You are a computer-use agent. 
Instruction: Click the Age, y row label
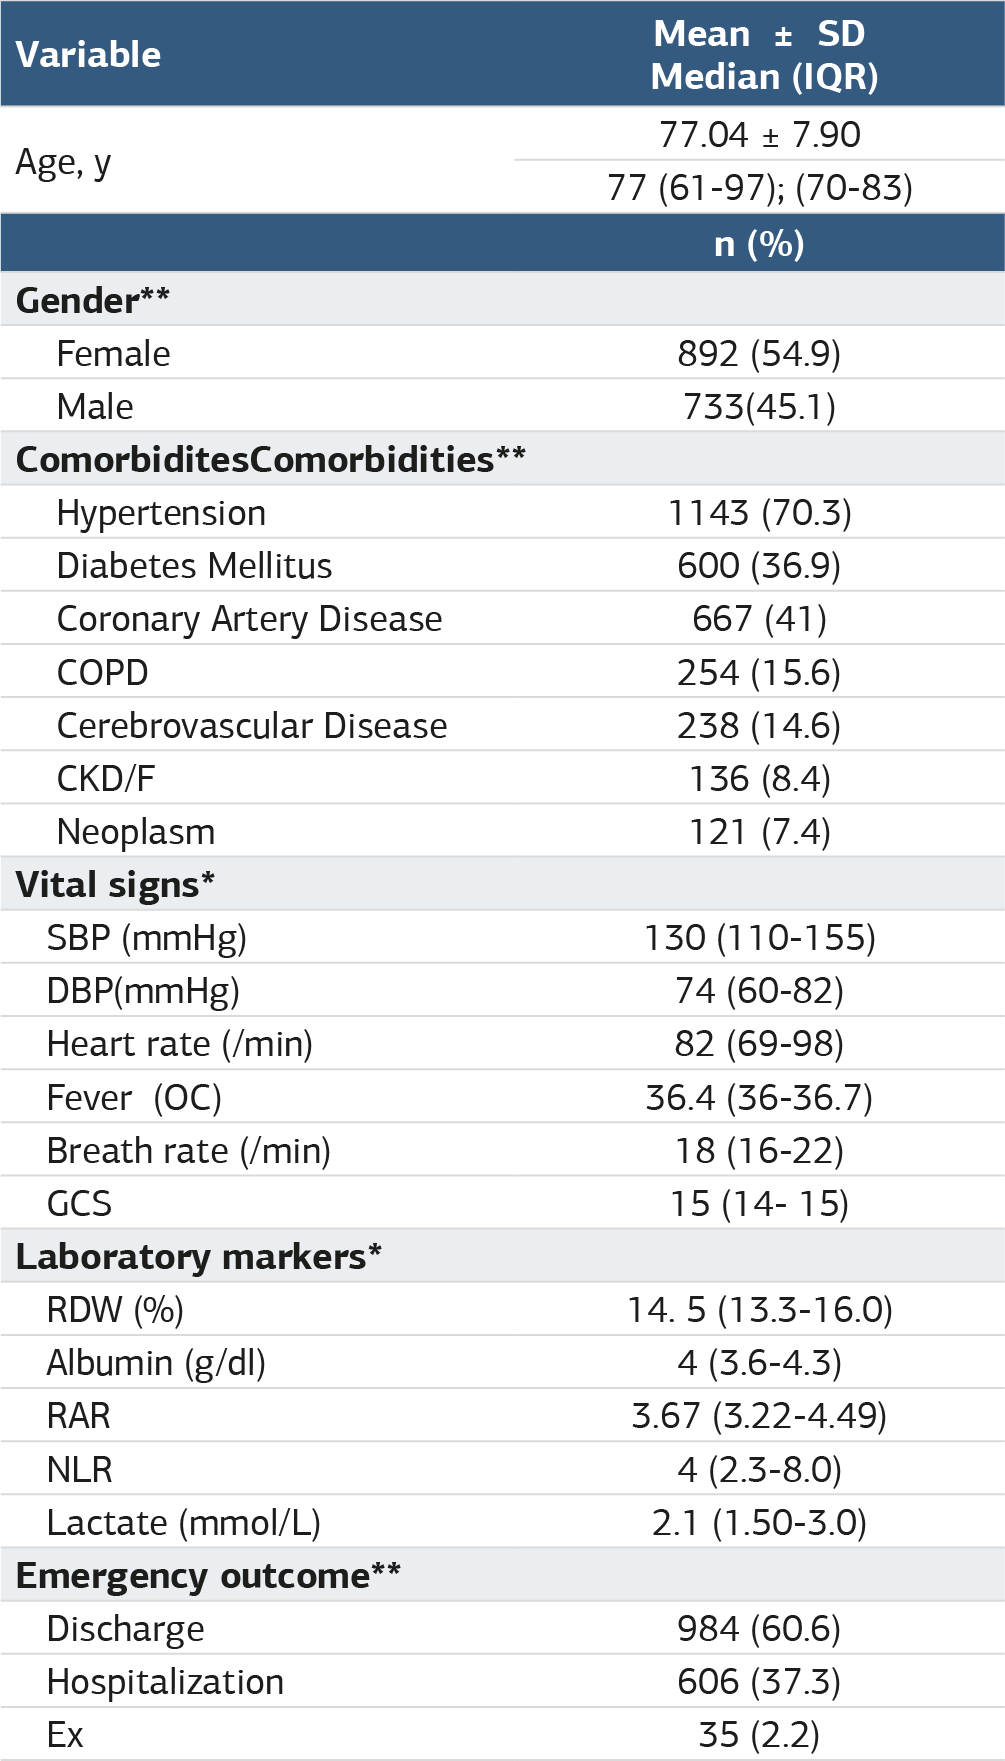pos(63,162)
